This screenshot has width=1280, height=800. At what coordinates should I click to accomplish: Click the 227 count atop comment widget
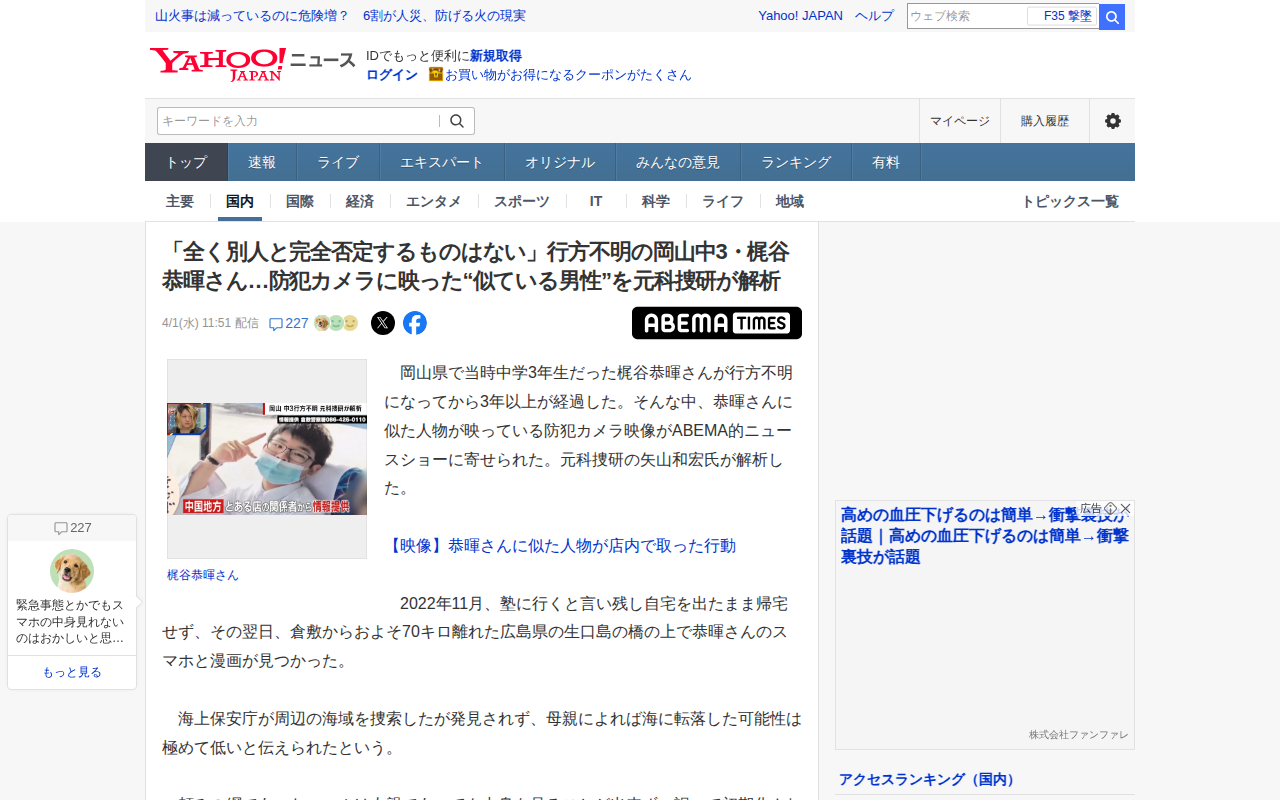tap(72, 528)
